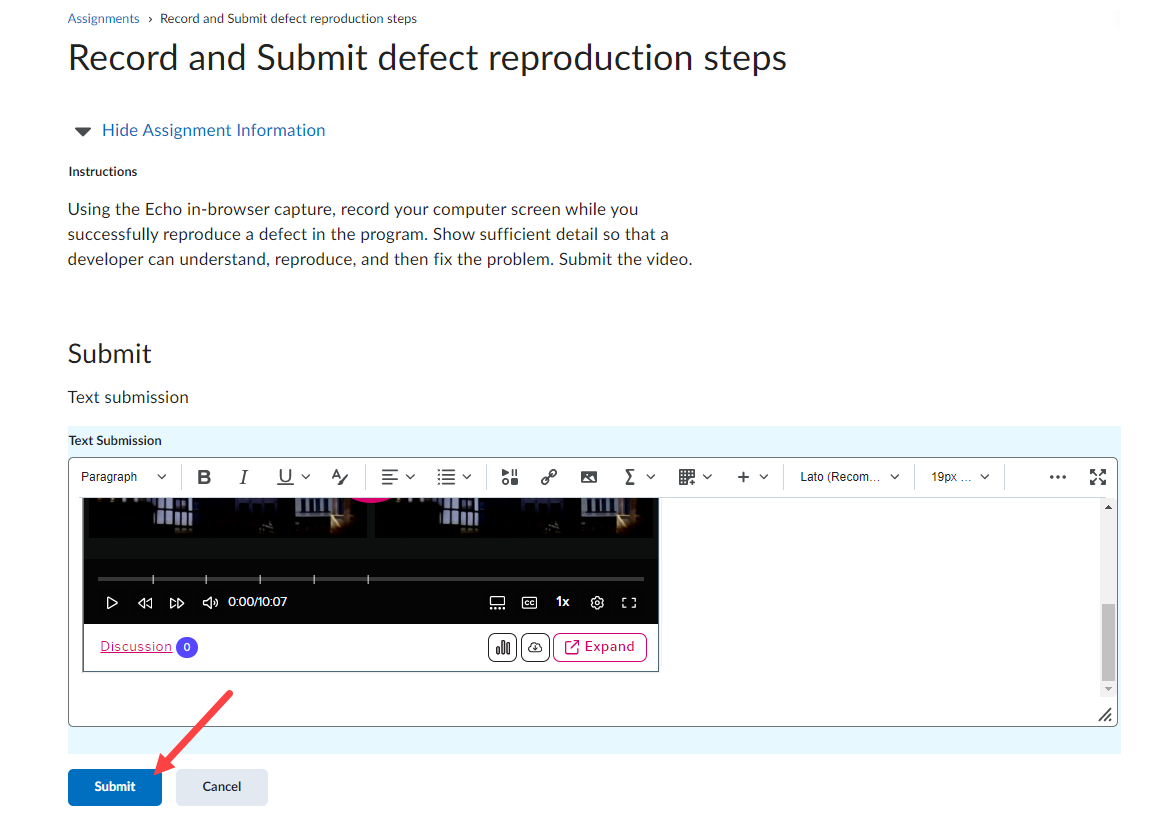
Task: Click the Discussion count badge 0
Action: click(x=187, y=647)
